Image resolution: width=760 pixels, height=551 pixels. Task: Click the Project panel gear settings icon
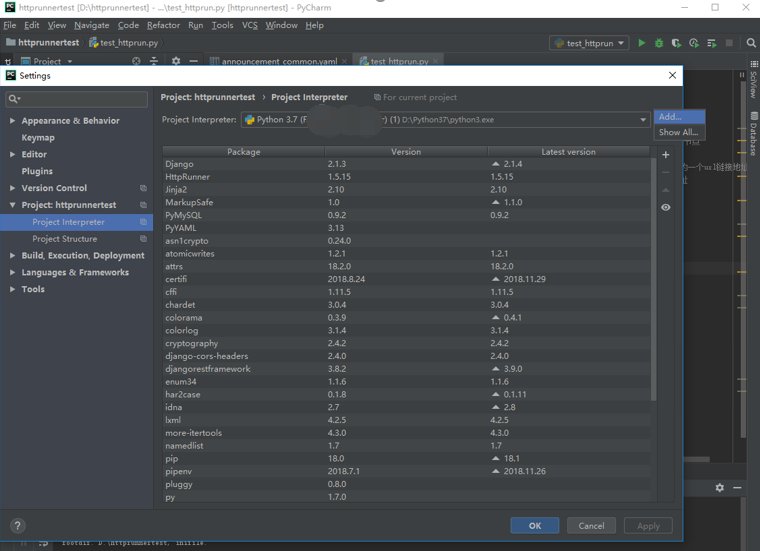coord(175,61)
